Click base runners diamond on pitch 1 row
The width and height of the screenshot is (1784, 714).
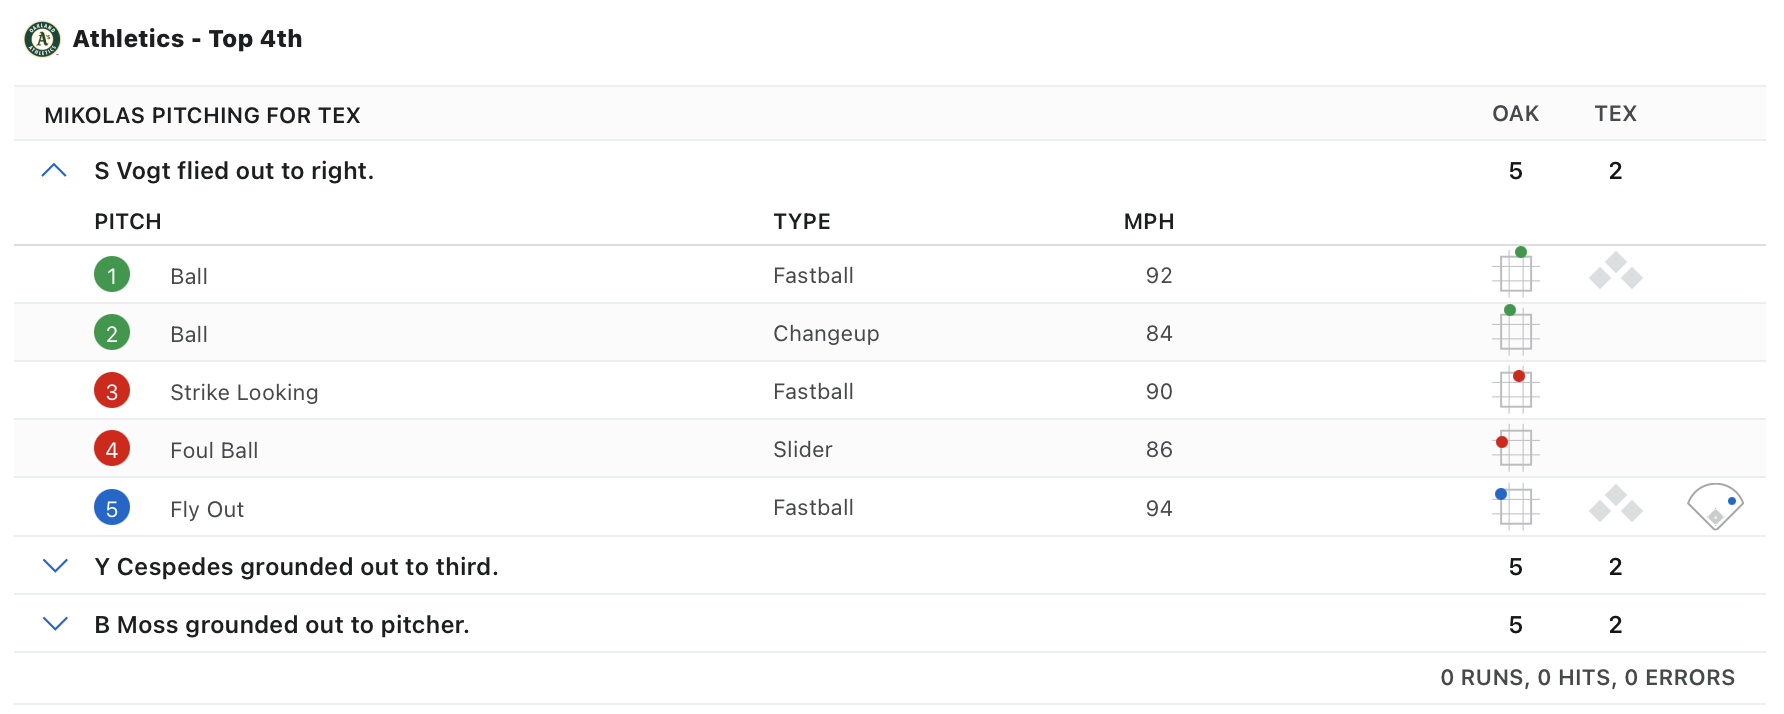1615,272
